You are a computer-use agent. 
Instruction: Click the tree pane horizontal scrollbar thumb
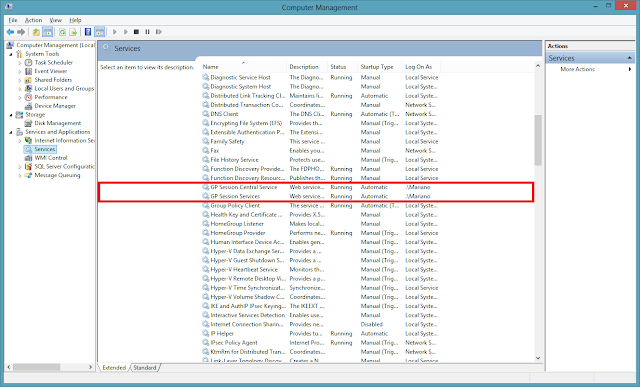[36, 367]
